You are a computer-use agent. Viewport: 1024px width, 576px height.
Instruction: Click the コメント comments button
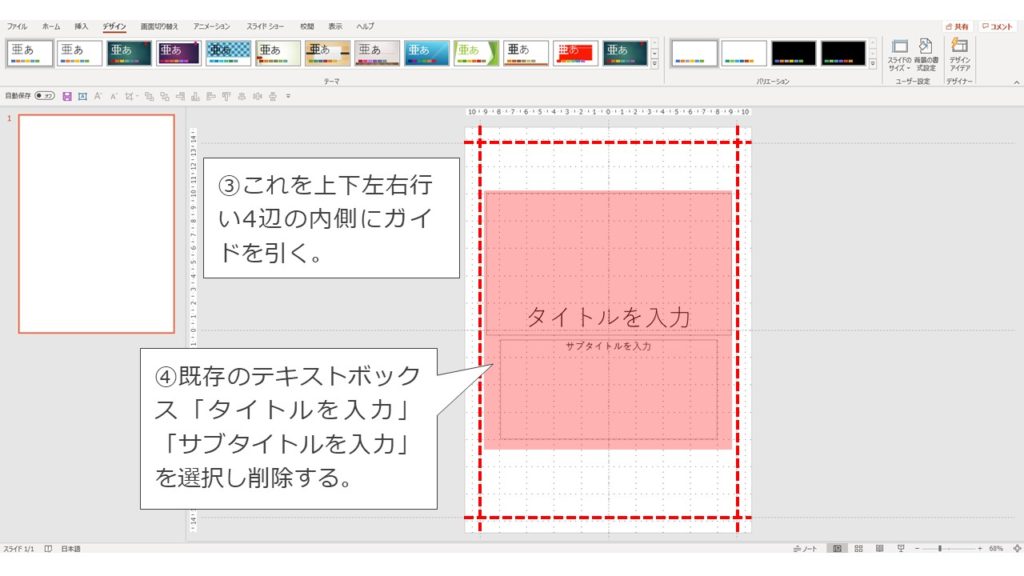point(997,27)
